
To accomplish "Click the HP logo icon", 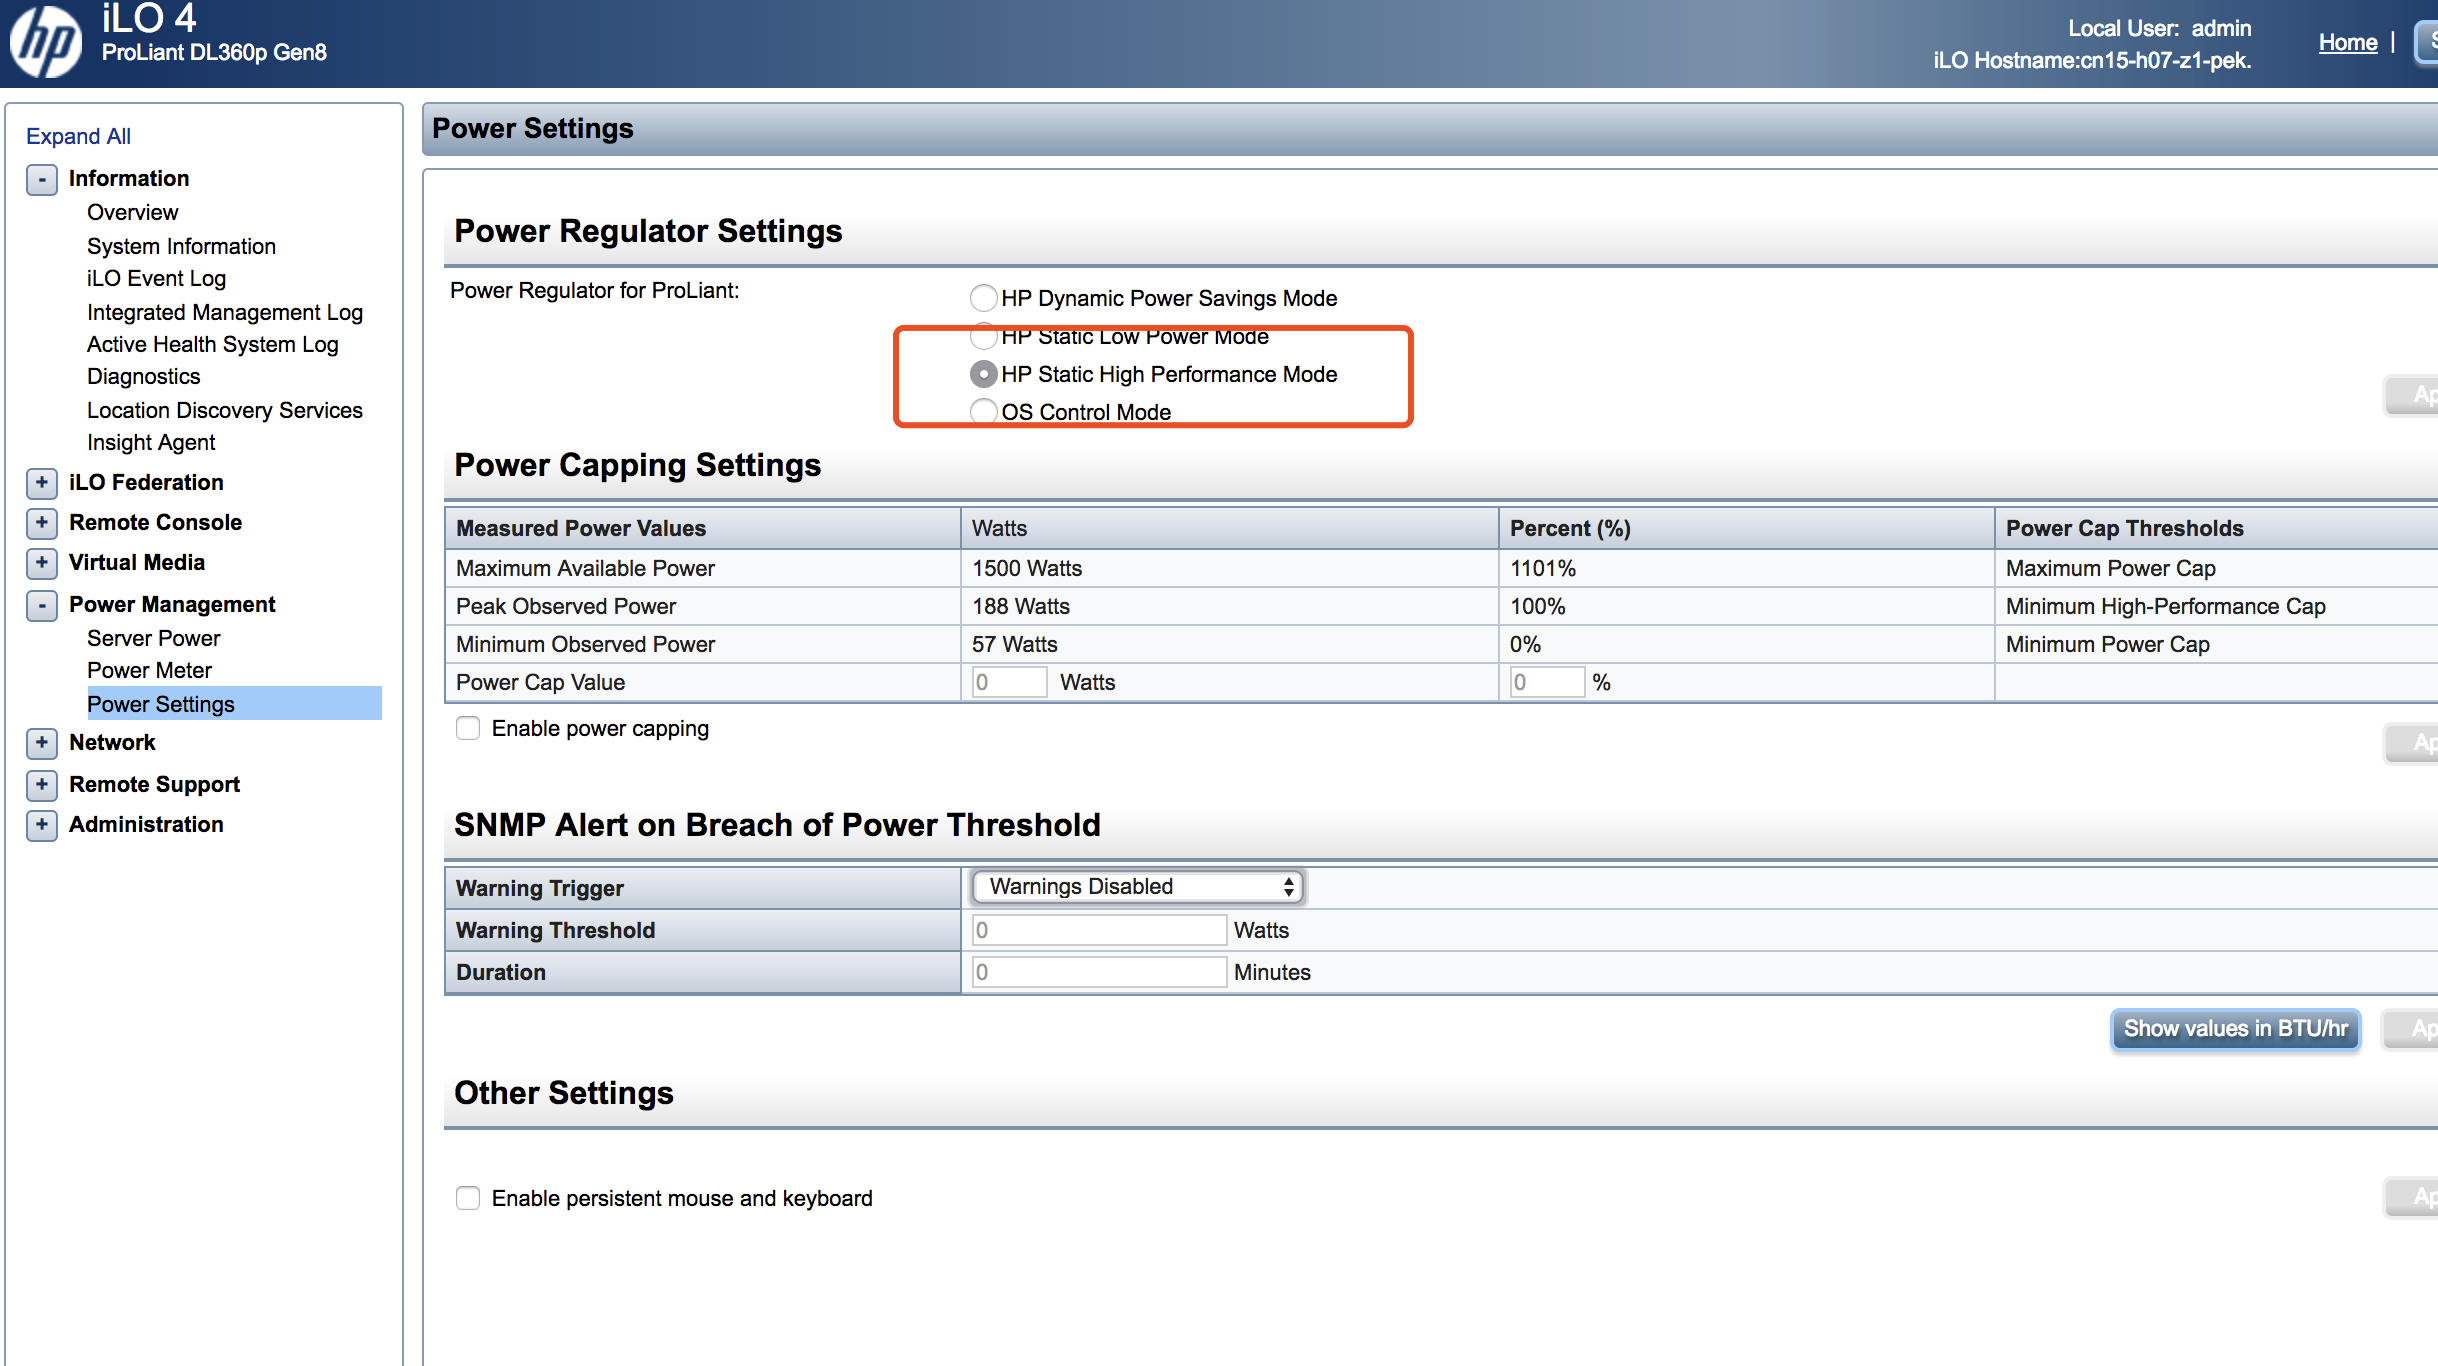I will coord(45,42).
